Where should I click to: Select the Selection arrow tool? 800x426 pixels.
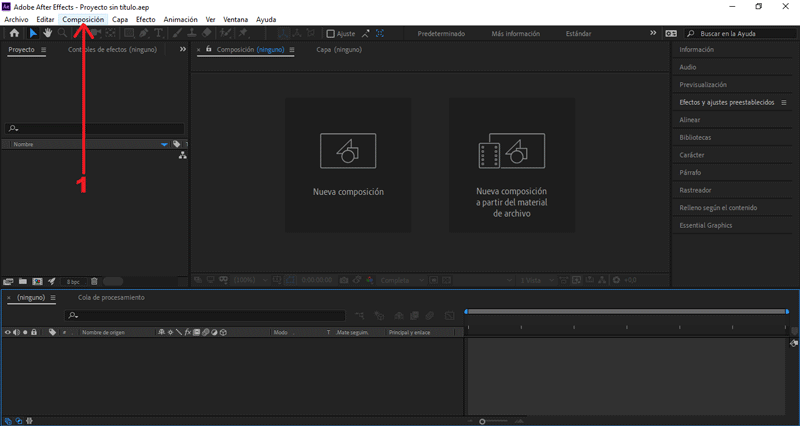click(33, 33)
